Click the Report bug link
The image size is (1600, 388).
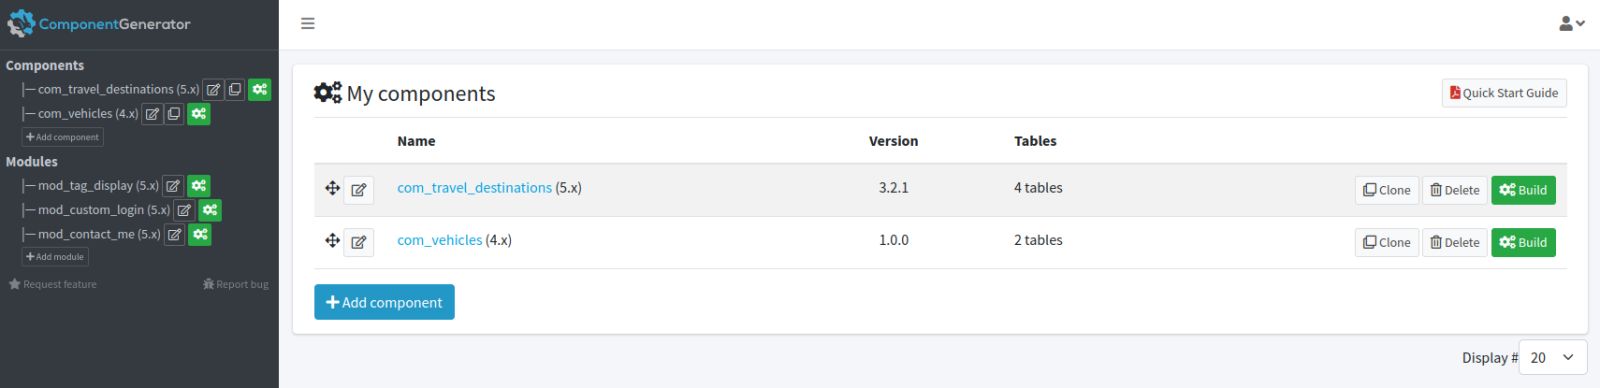tap(236, 284)
